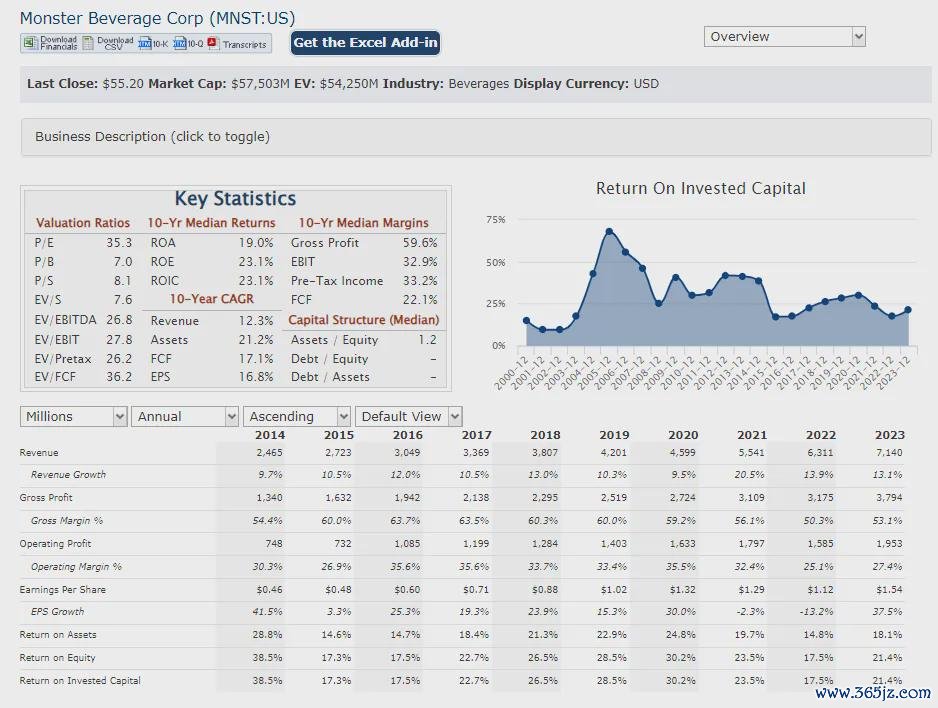Click the Return on Invested Capital row label
The width and height of the screenshot is (938, 708).
coord(80,680)
